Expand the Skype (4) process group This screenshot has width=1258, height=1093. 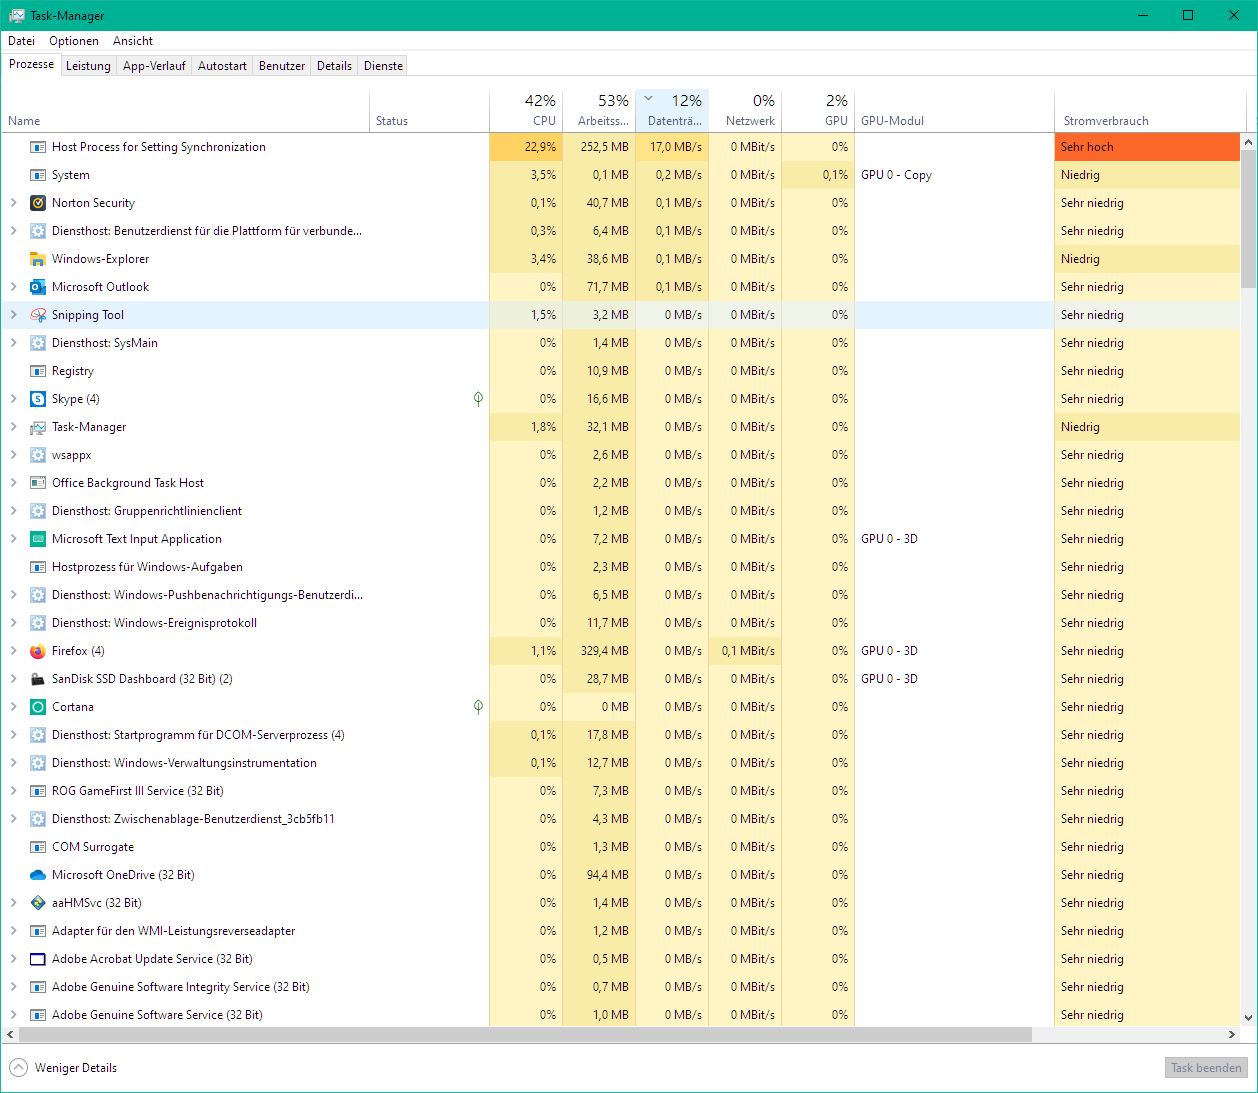pyautogui.click(x=13, y=399)
